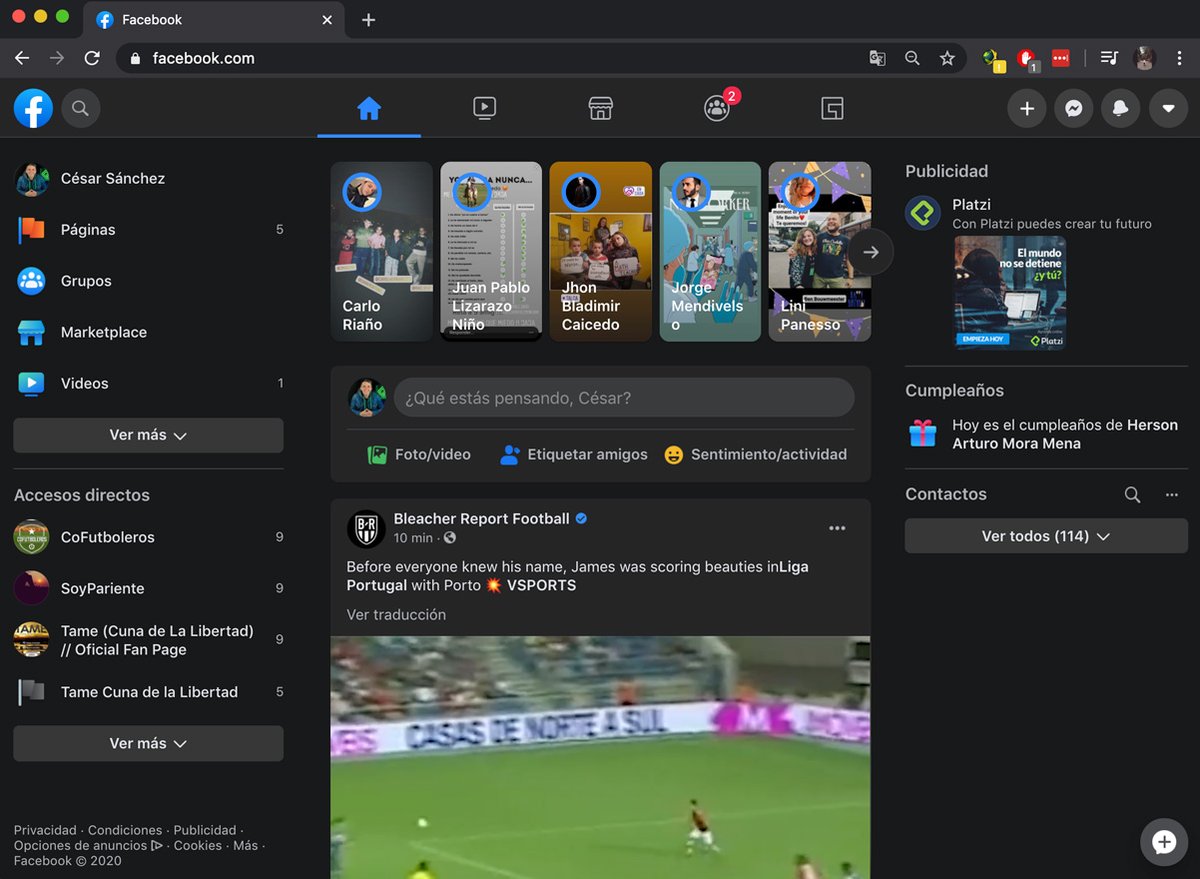Open the Facebook search magnifier
The height and width of the screenshot is (879, 1200).
pyautogui.click(x=81, y=108)
